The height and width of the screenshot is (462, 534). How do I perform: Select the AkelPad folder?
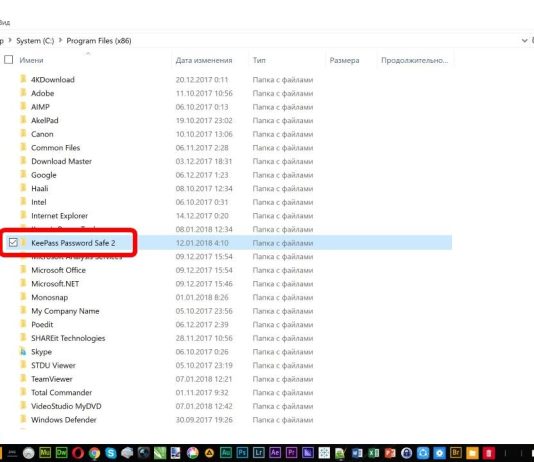[45, 120]
